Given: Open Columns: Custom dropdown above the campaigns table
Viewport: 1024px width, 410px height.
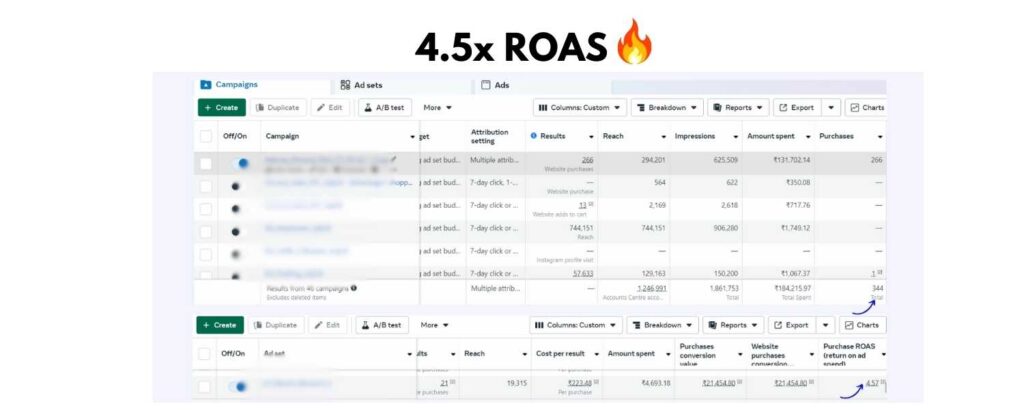Looking at the screenshot, I should [579, 108].
